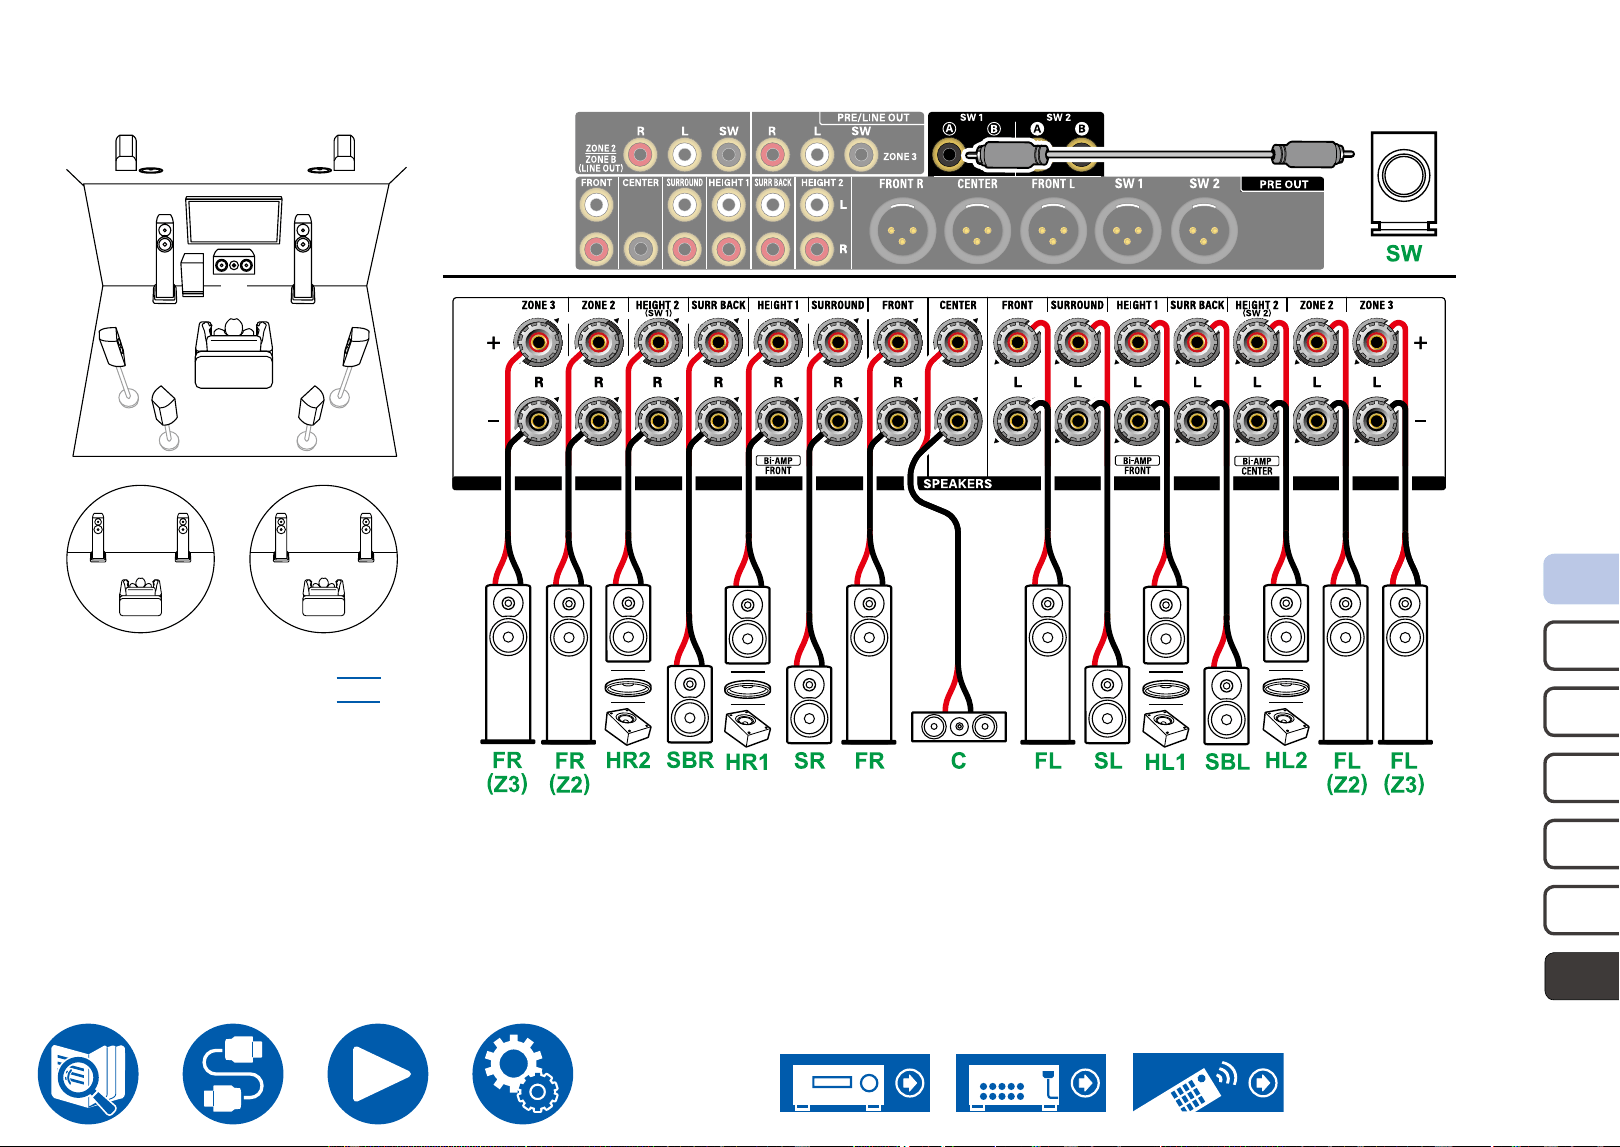Click the CENTER XLR pre out jack
The height and width of the screenshot is (1147, 1620).
pos(978,231)
